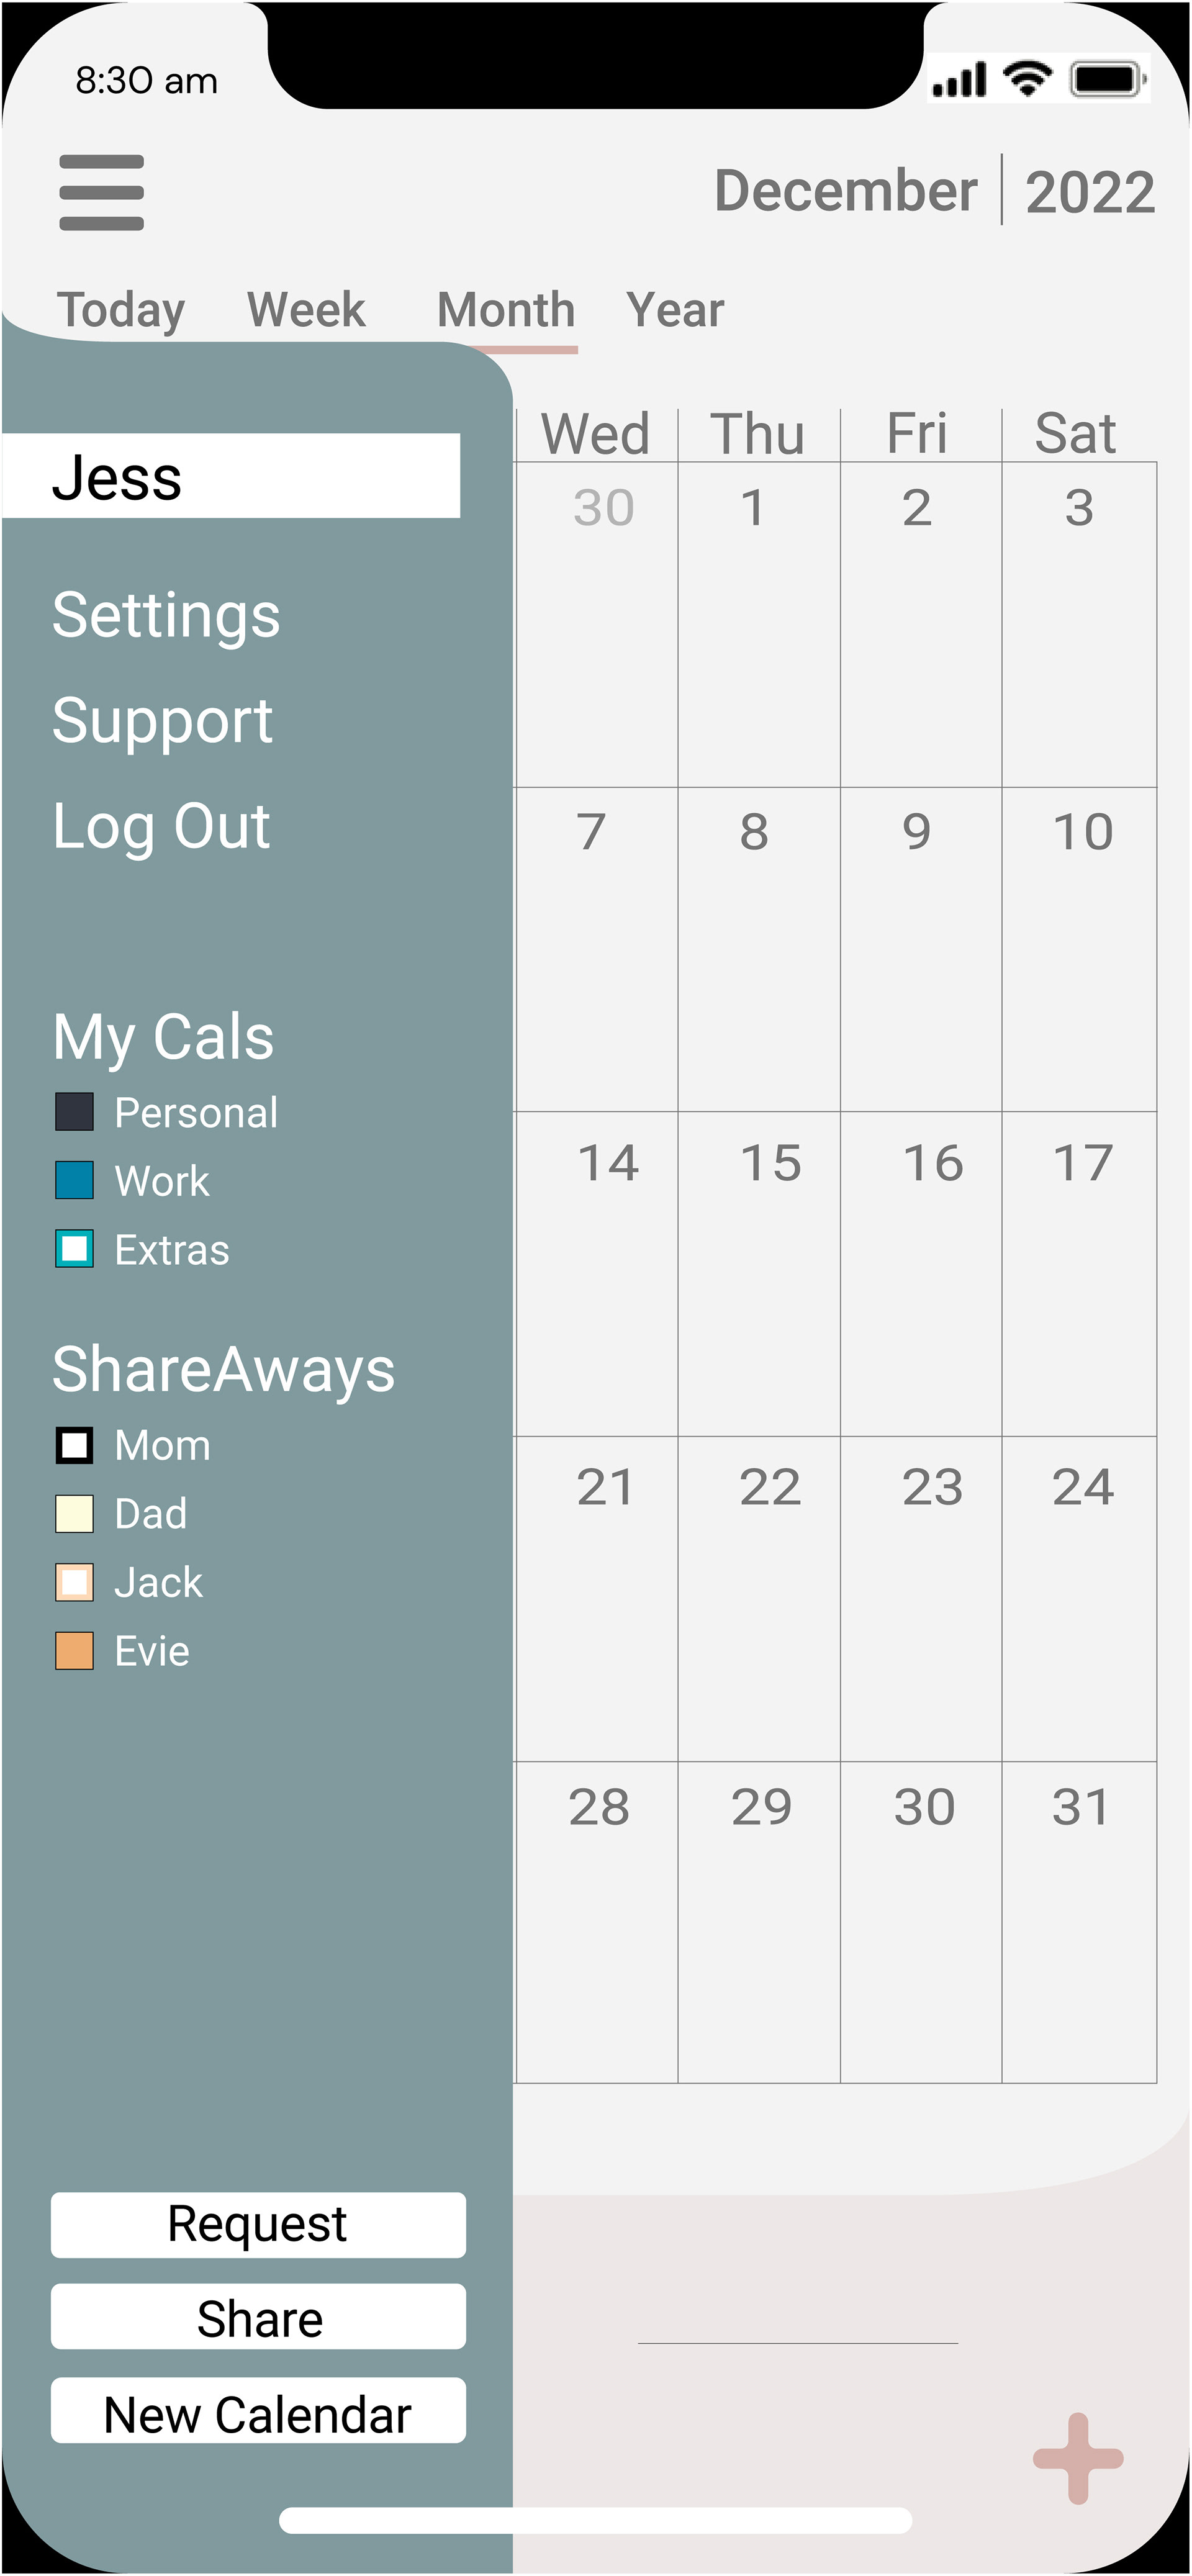
Task: Tap the Wi-Fi status icon
Action: point(1027,78)
